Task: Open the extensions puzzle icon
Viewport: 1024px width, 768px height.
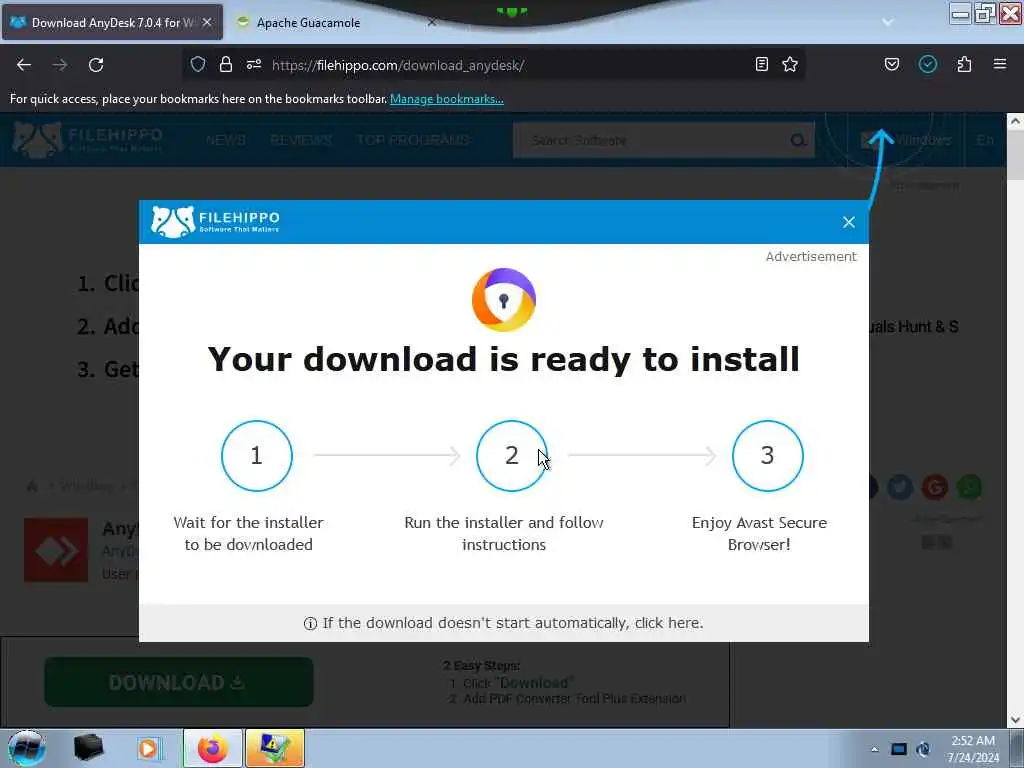Action: click(964, 64)
